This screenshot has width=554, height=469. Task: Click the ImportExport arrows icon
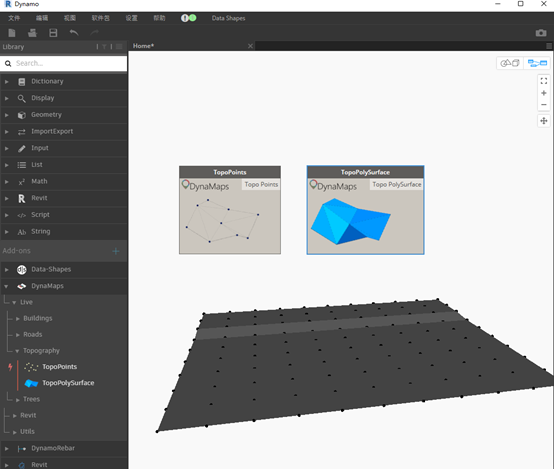(22, 131)
